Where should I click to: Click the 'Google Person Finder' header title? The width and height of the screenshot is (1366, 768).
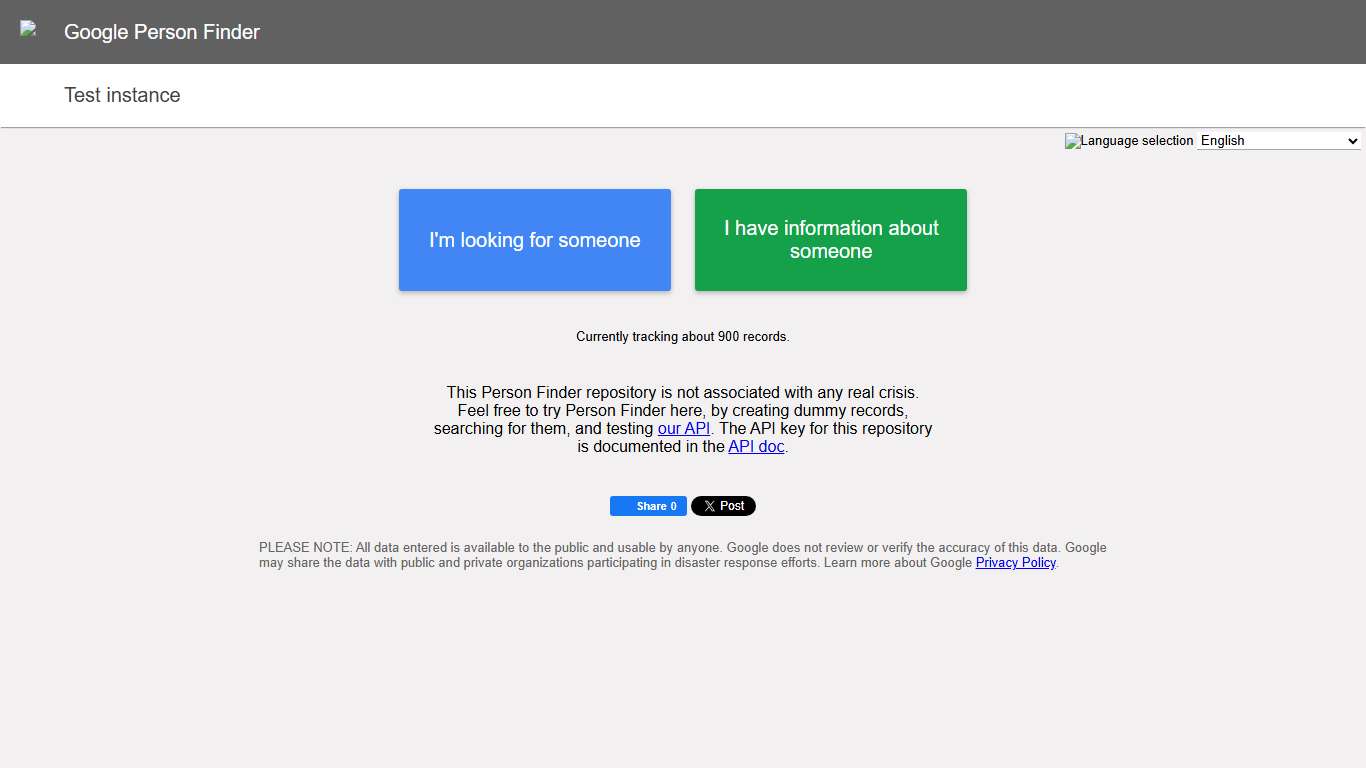click(x=161, y=31)
